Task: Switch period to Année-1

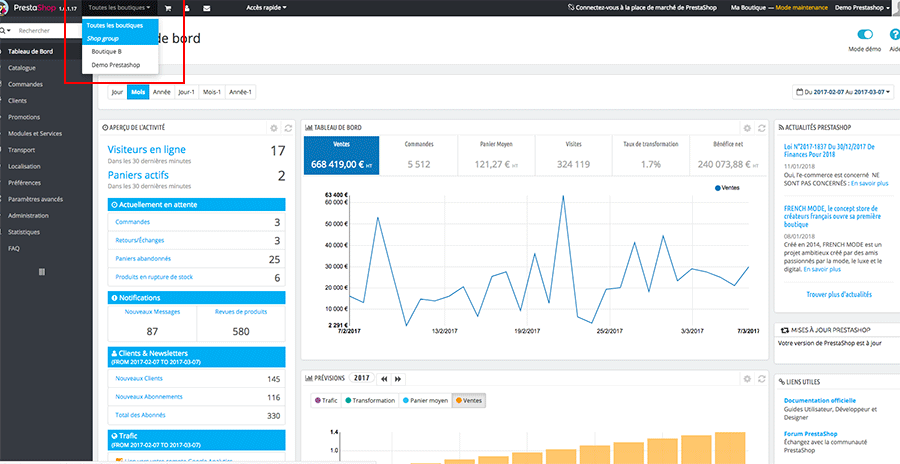Action: [241, 92]
